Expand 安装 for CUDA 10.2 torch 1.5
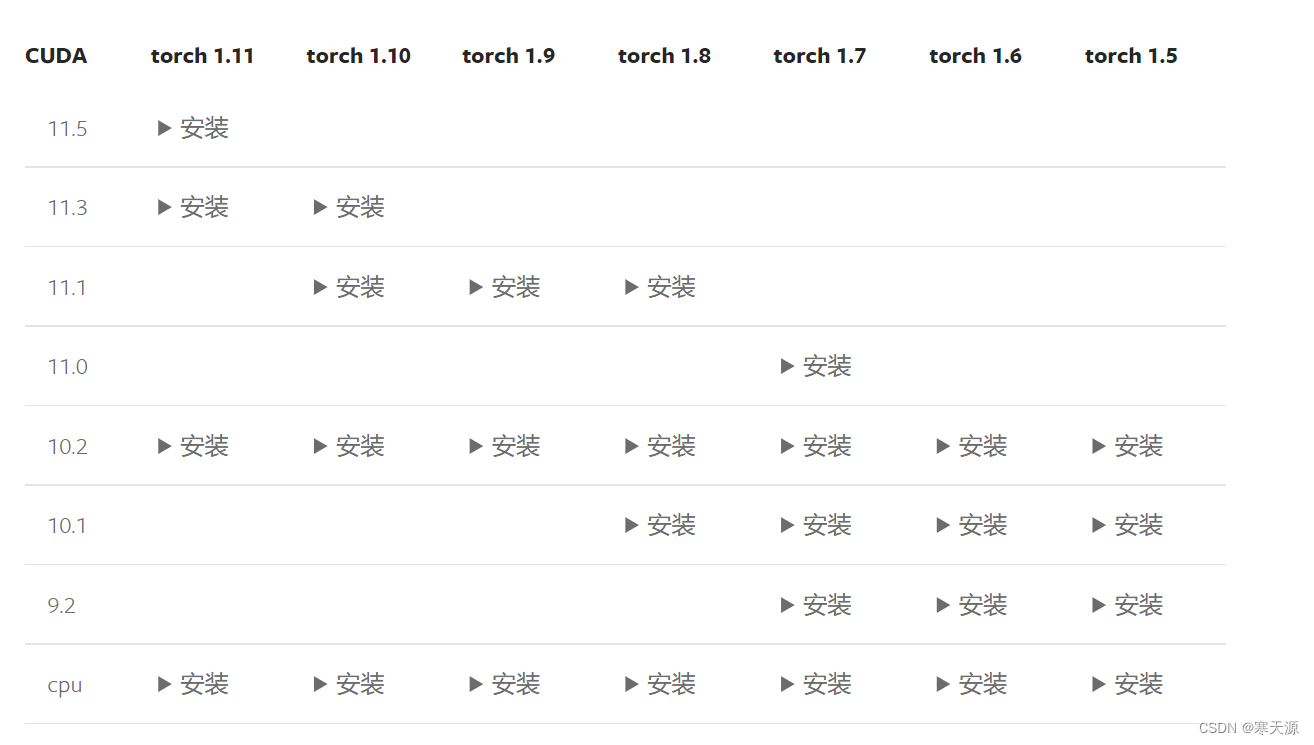 [1129, 446]
